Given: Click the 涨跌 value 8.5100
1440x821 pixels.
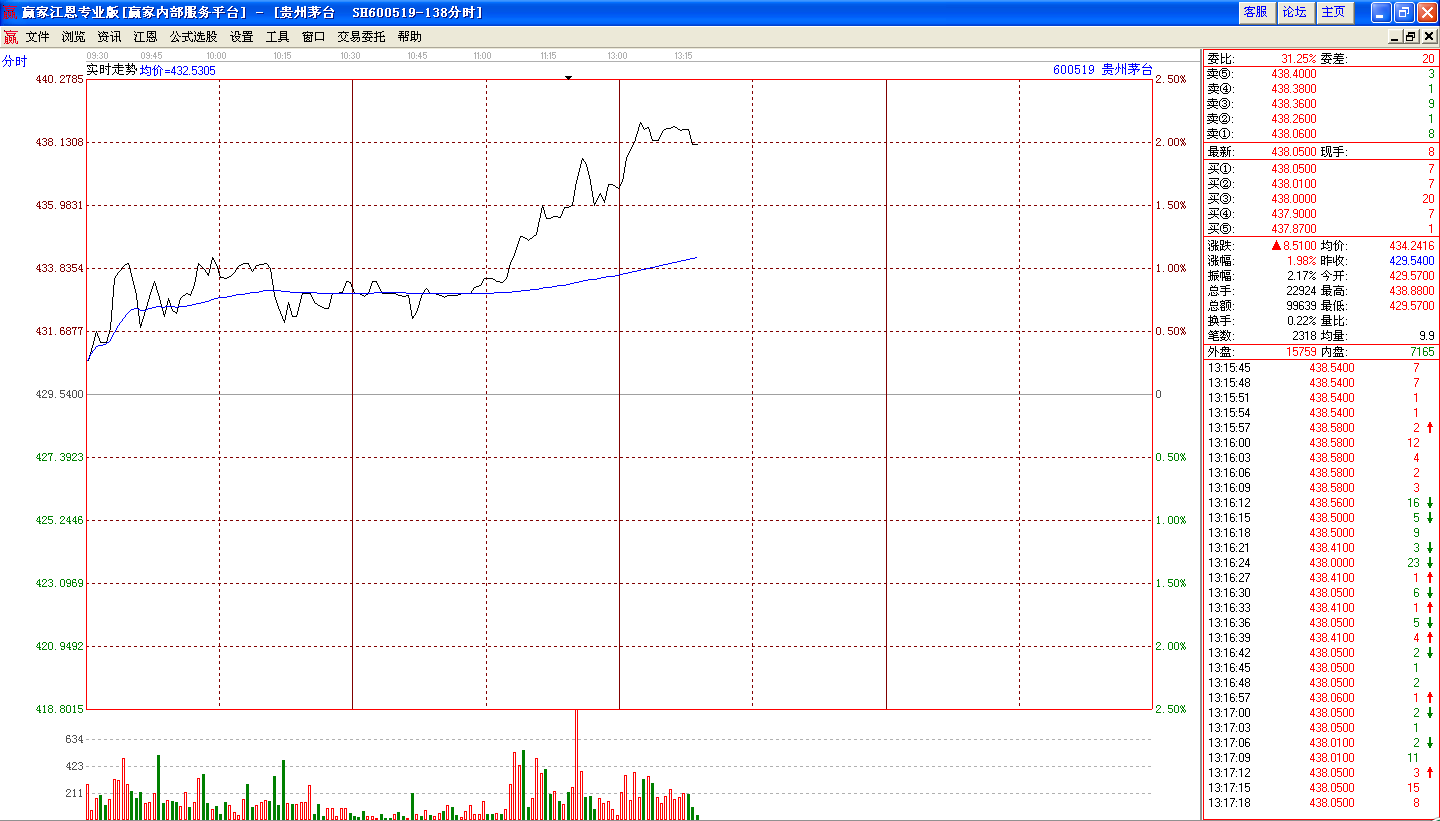Looking at the screenshot, I should point(1294,246).
